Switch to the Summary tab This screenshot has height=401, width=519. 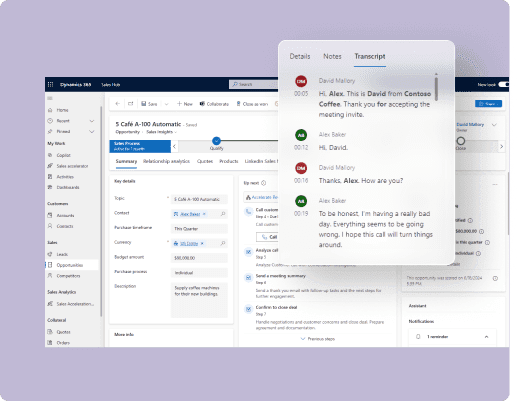point(126,161)
